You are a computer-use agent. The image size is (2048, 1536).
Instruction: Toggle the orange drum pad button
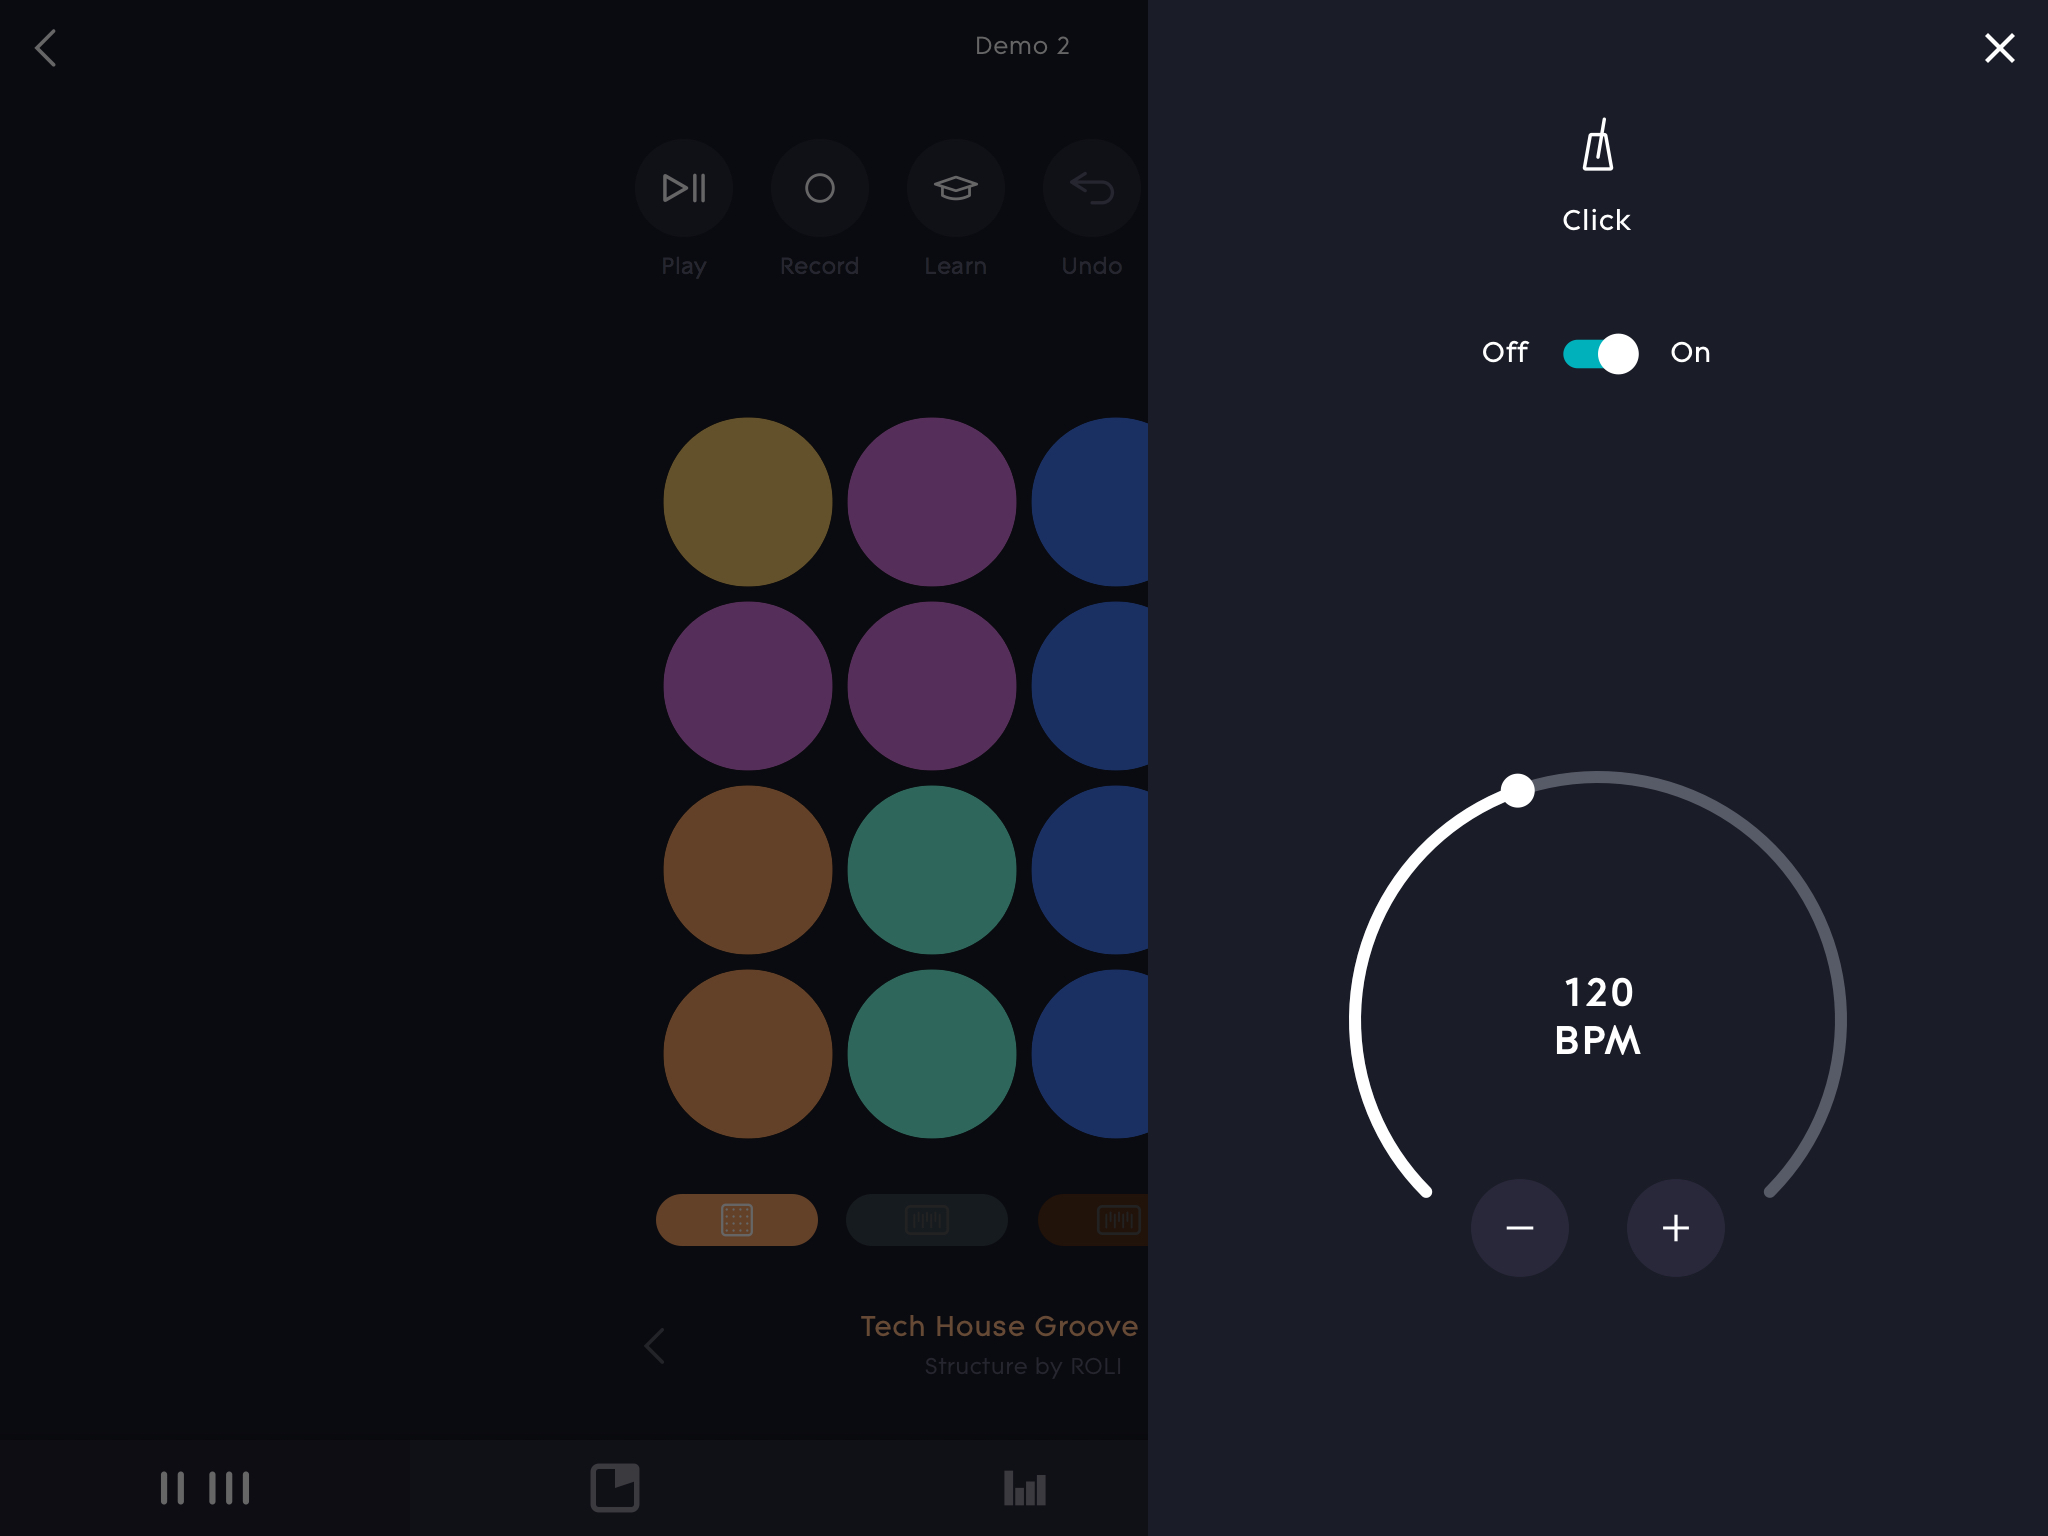pos(735,1220)
